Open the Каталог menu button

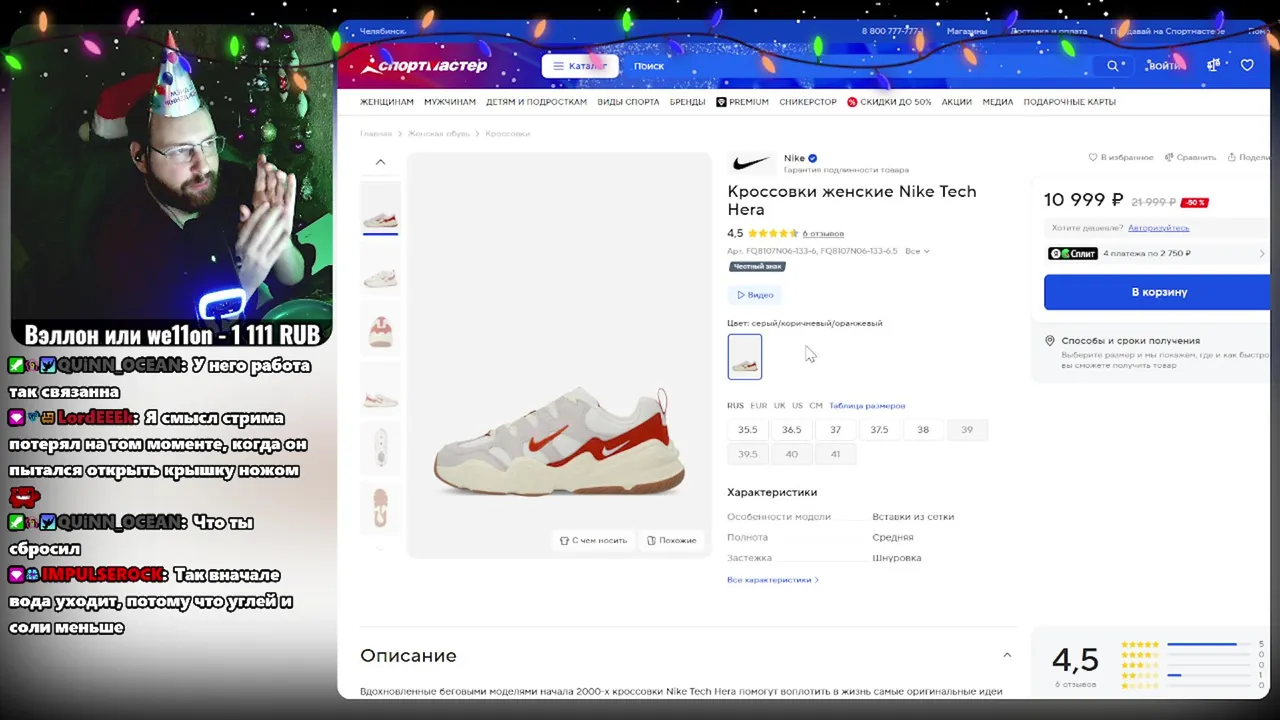coord(580,66)
